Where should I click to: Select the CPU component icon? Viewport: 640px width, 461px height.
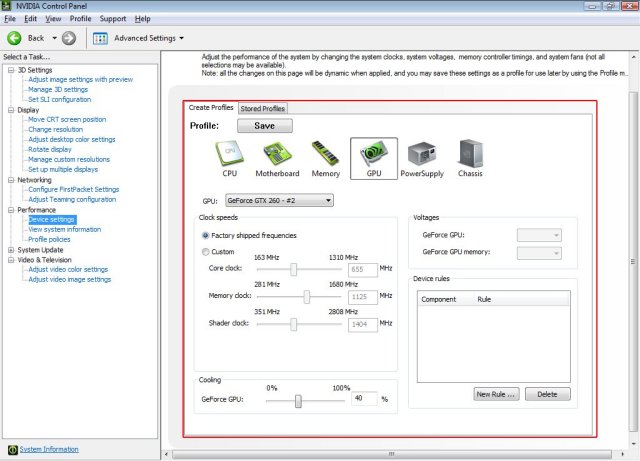(x=229, y=158)
